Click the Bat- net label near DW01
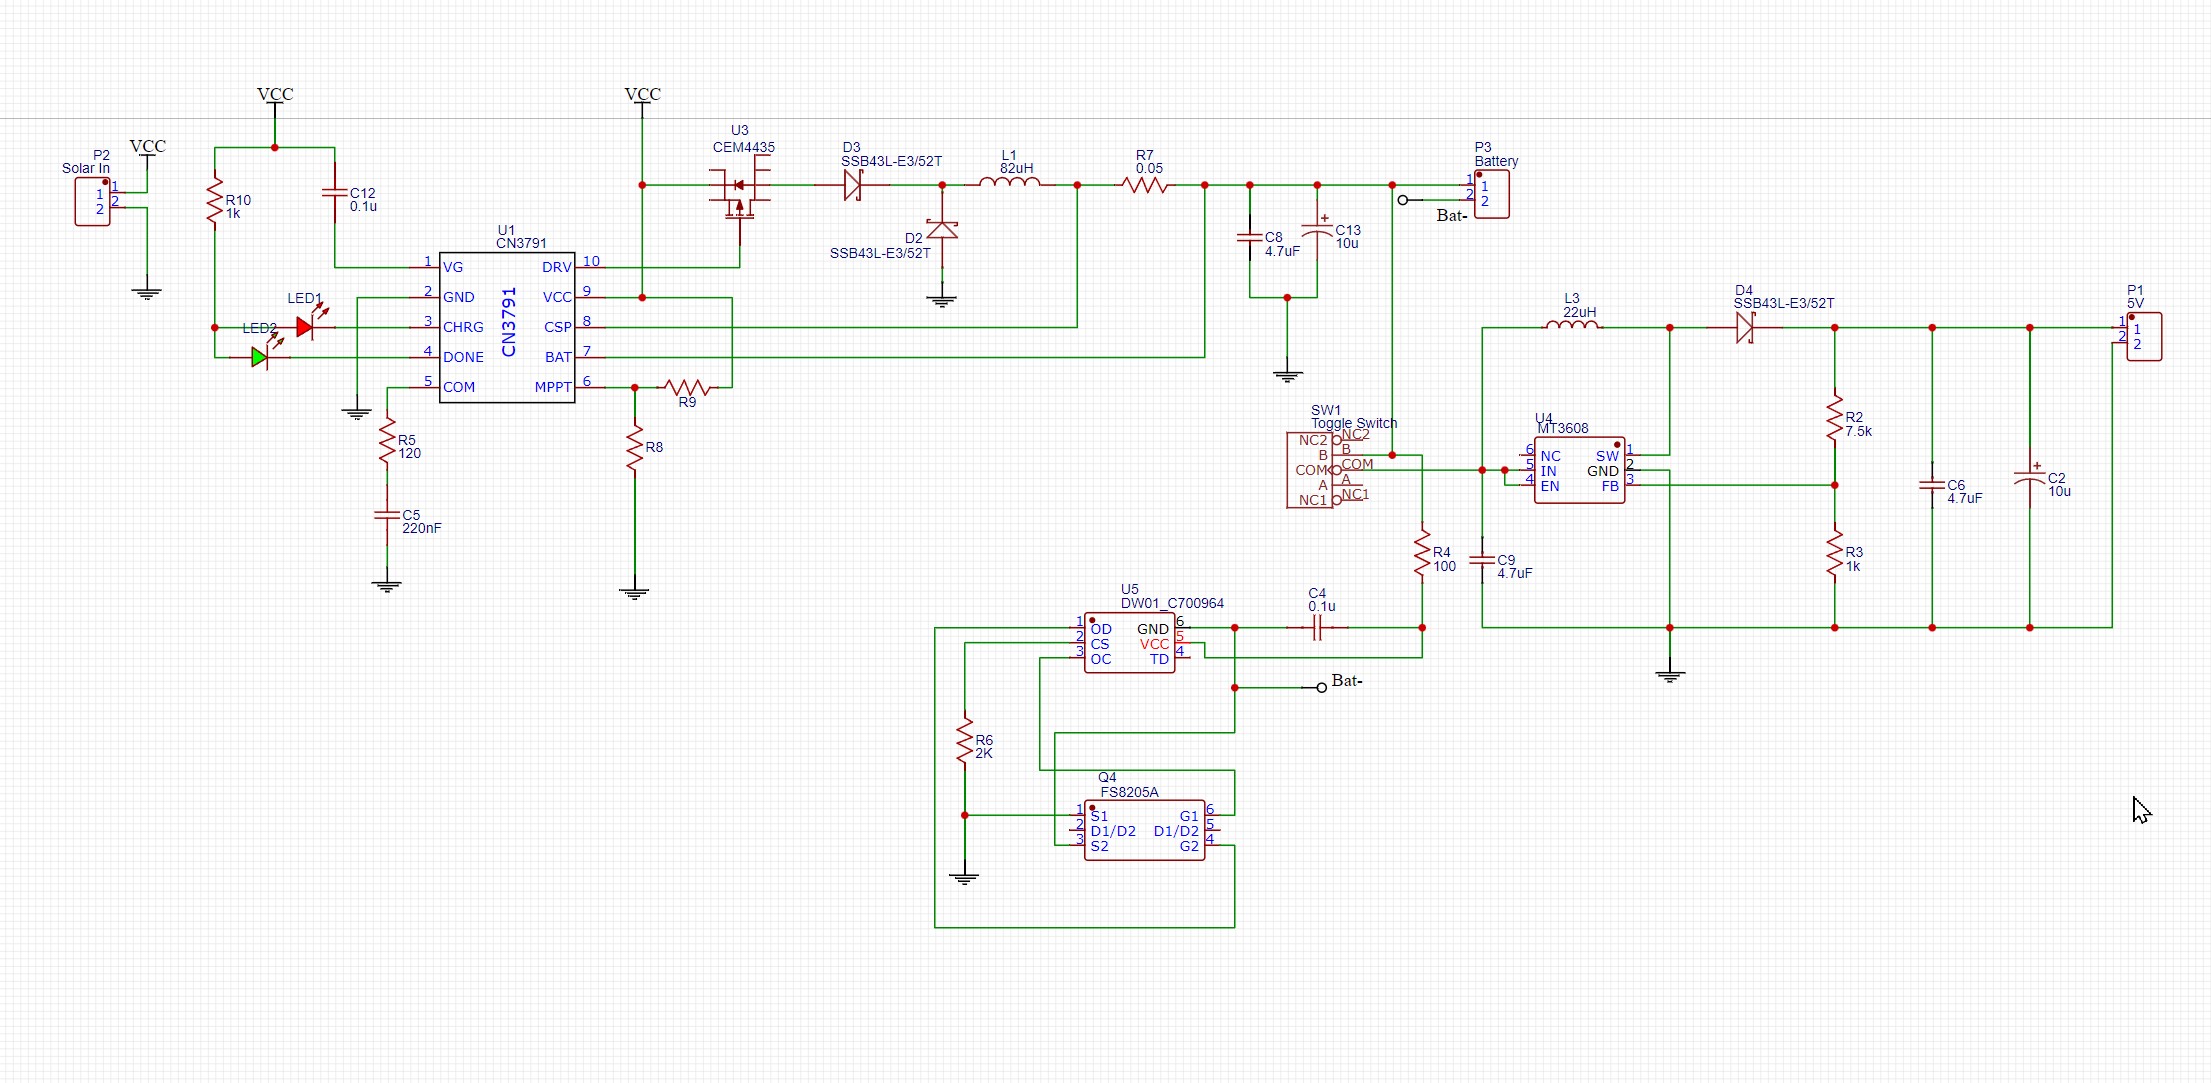Viewport: 2211px width, 1083px height. click(x=1346, y=681)
